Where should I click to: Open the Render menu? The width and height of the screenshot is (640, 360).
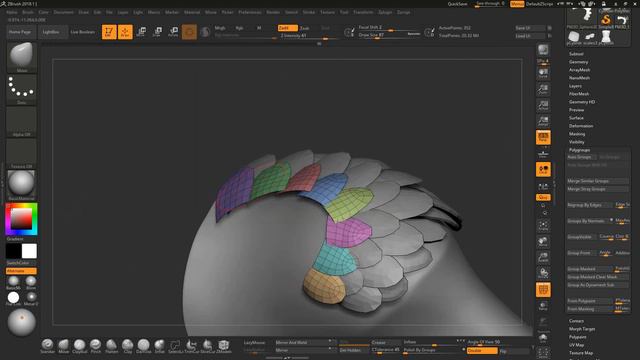click(273, 12)
